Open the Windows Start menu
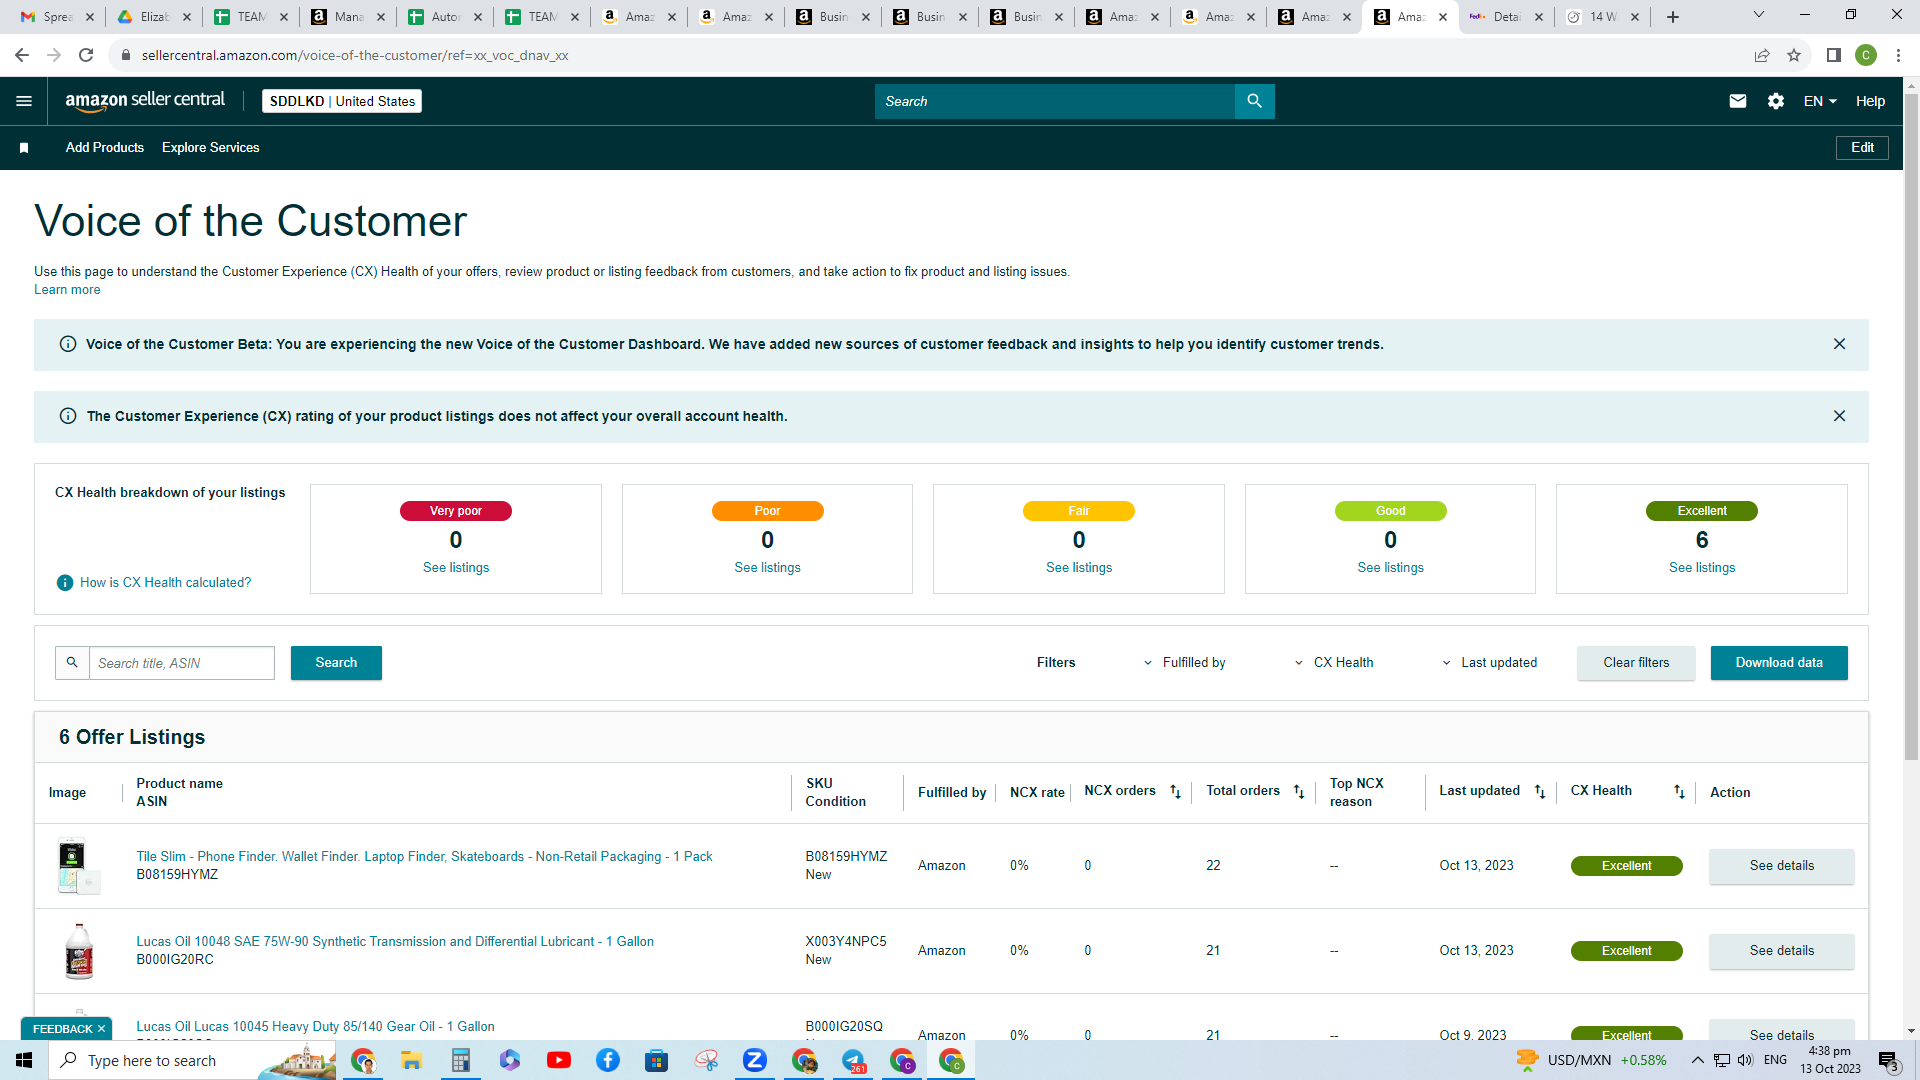The height and width of the screenshot is (1080, 1920). click(x=24, y=1060)
